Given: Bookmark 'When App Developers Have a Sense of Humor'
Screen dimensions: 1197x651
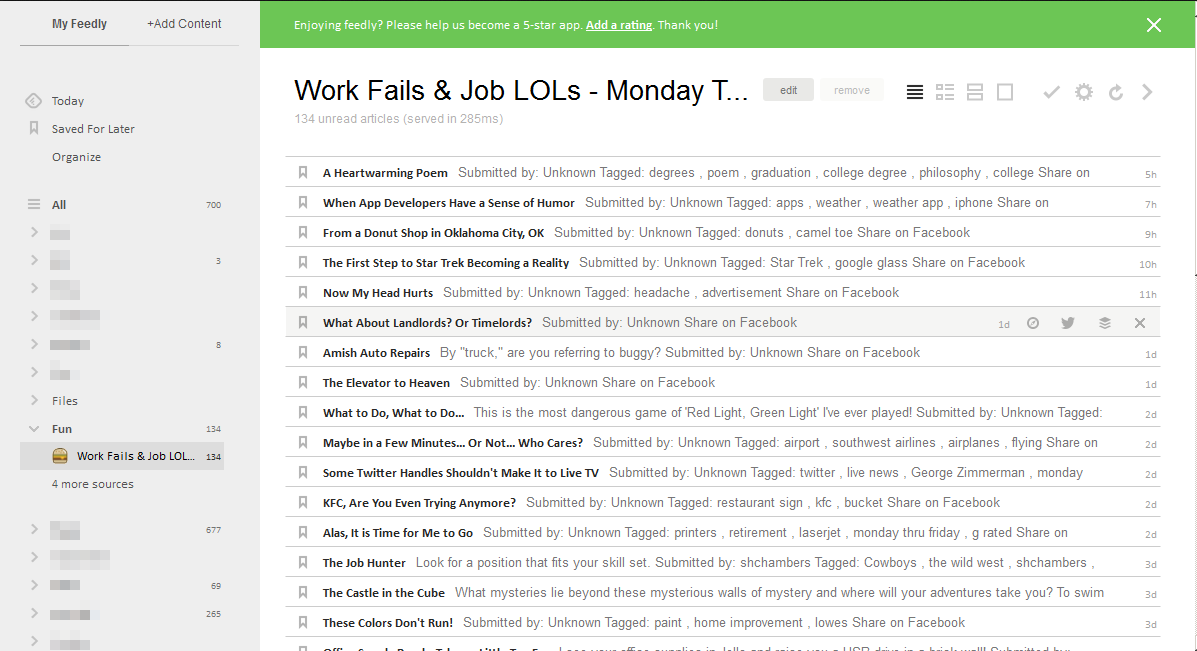Looking at the screenshot, I should pyautogui.click(x=303, y=202).
